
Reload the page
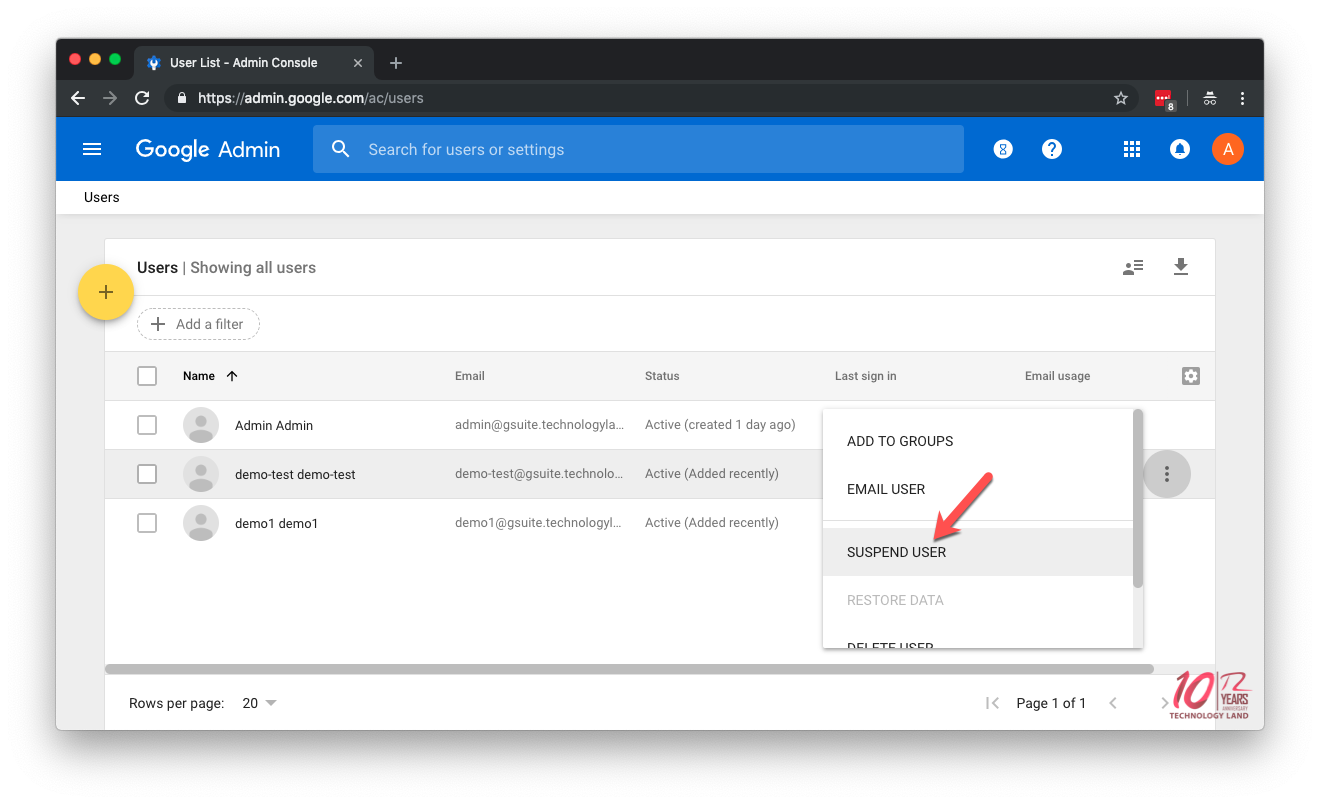(x=142, y=98)
